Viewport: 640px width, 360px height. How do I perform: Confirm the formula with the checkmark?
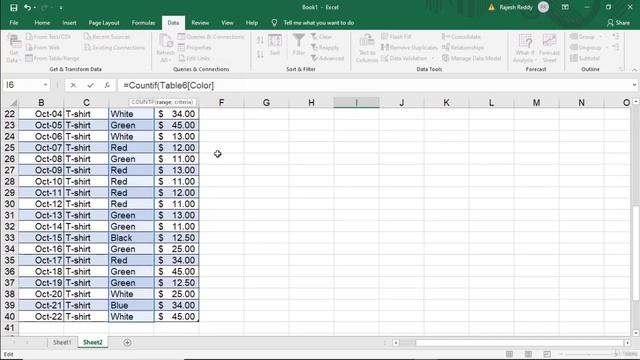(90, 85)
